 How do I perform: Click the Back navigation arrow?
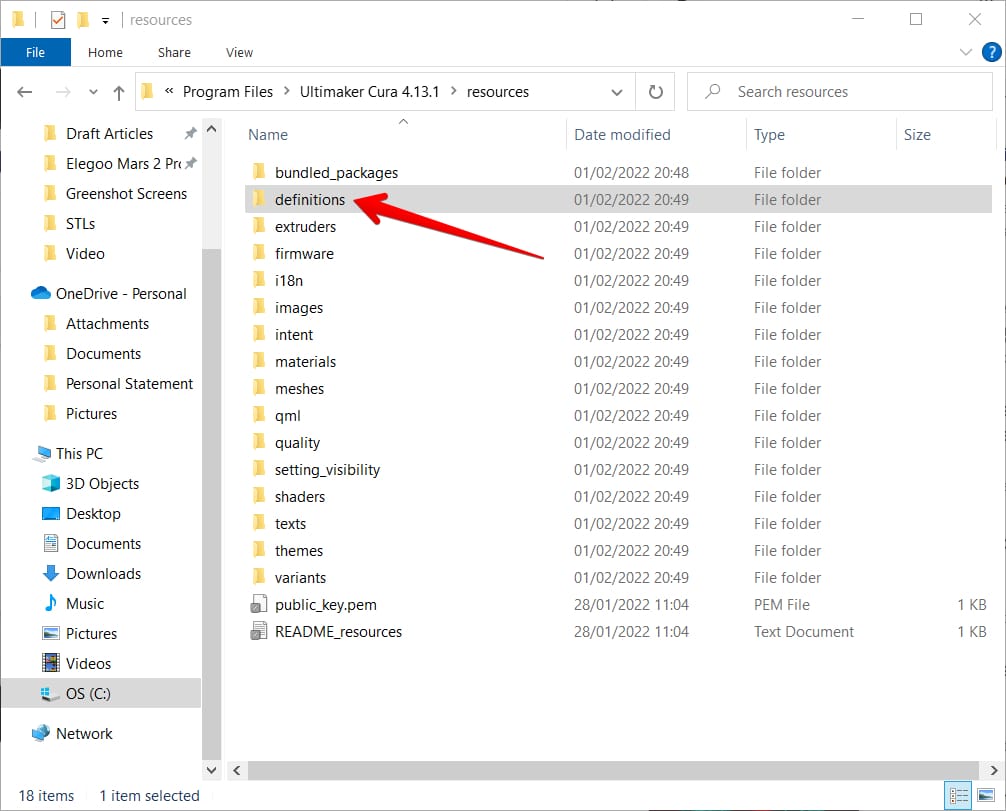tap(25, 92)
